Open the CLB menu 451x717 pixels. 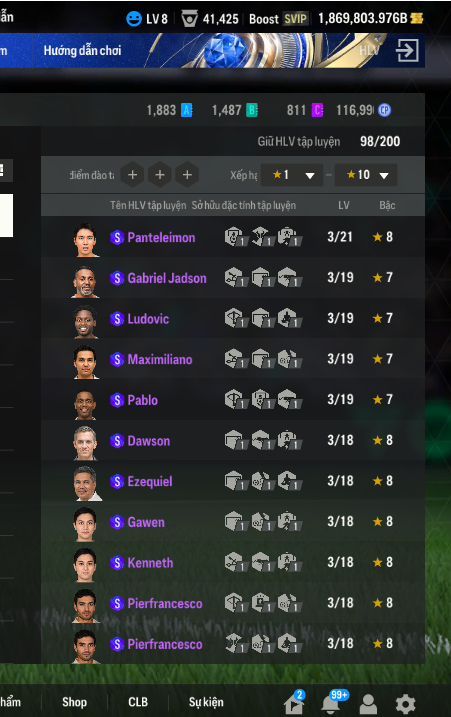click(x=138, y=702)
